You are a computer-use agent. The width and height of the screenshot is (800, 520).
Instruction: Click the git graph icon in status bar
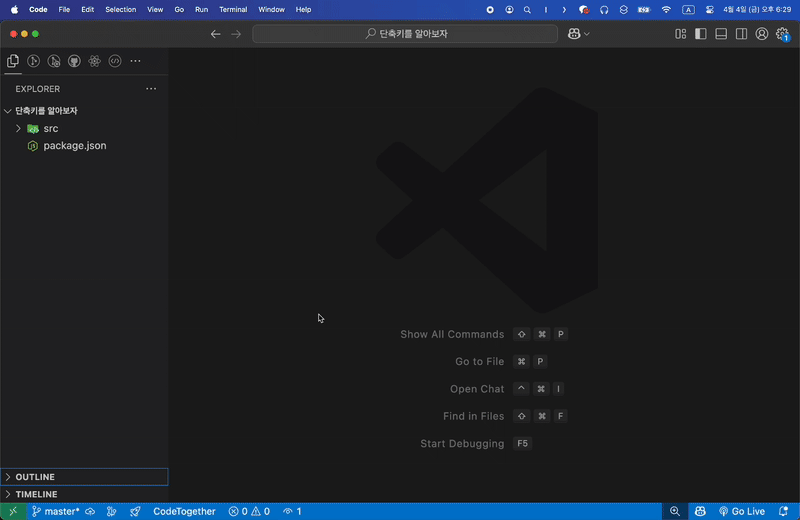pos(111,511)
